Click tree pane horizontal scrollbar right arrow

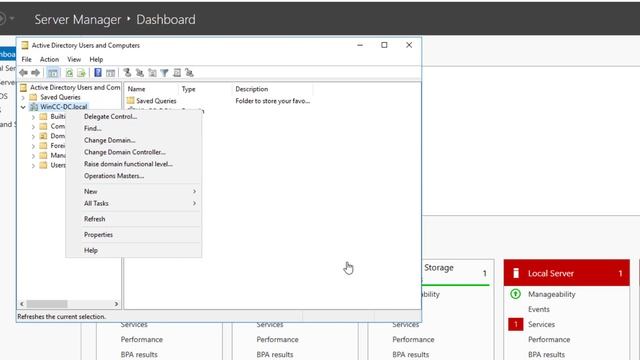[x=116, y=304]
